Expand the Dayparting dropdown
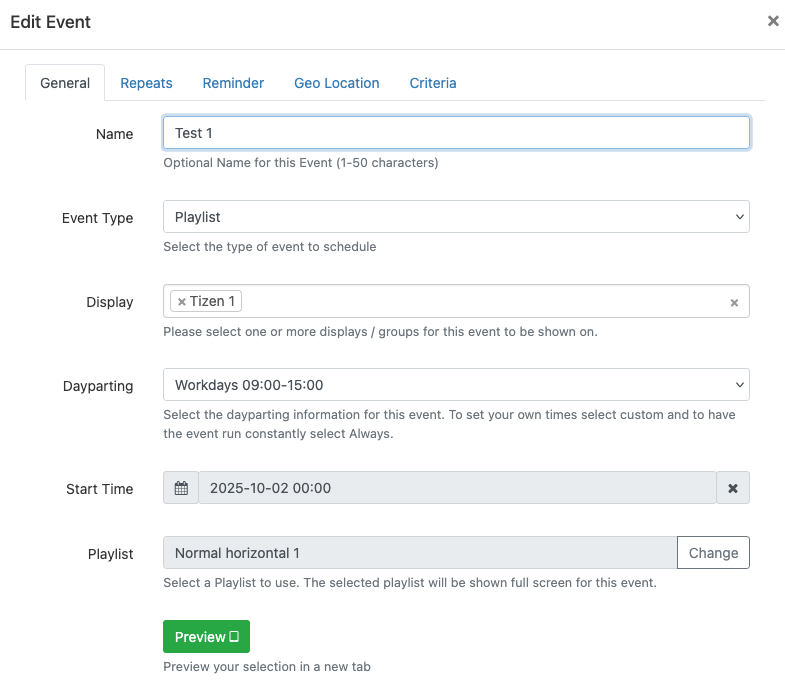The image size is (785, 696). pyautogui.click(x=456, y=384)
